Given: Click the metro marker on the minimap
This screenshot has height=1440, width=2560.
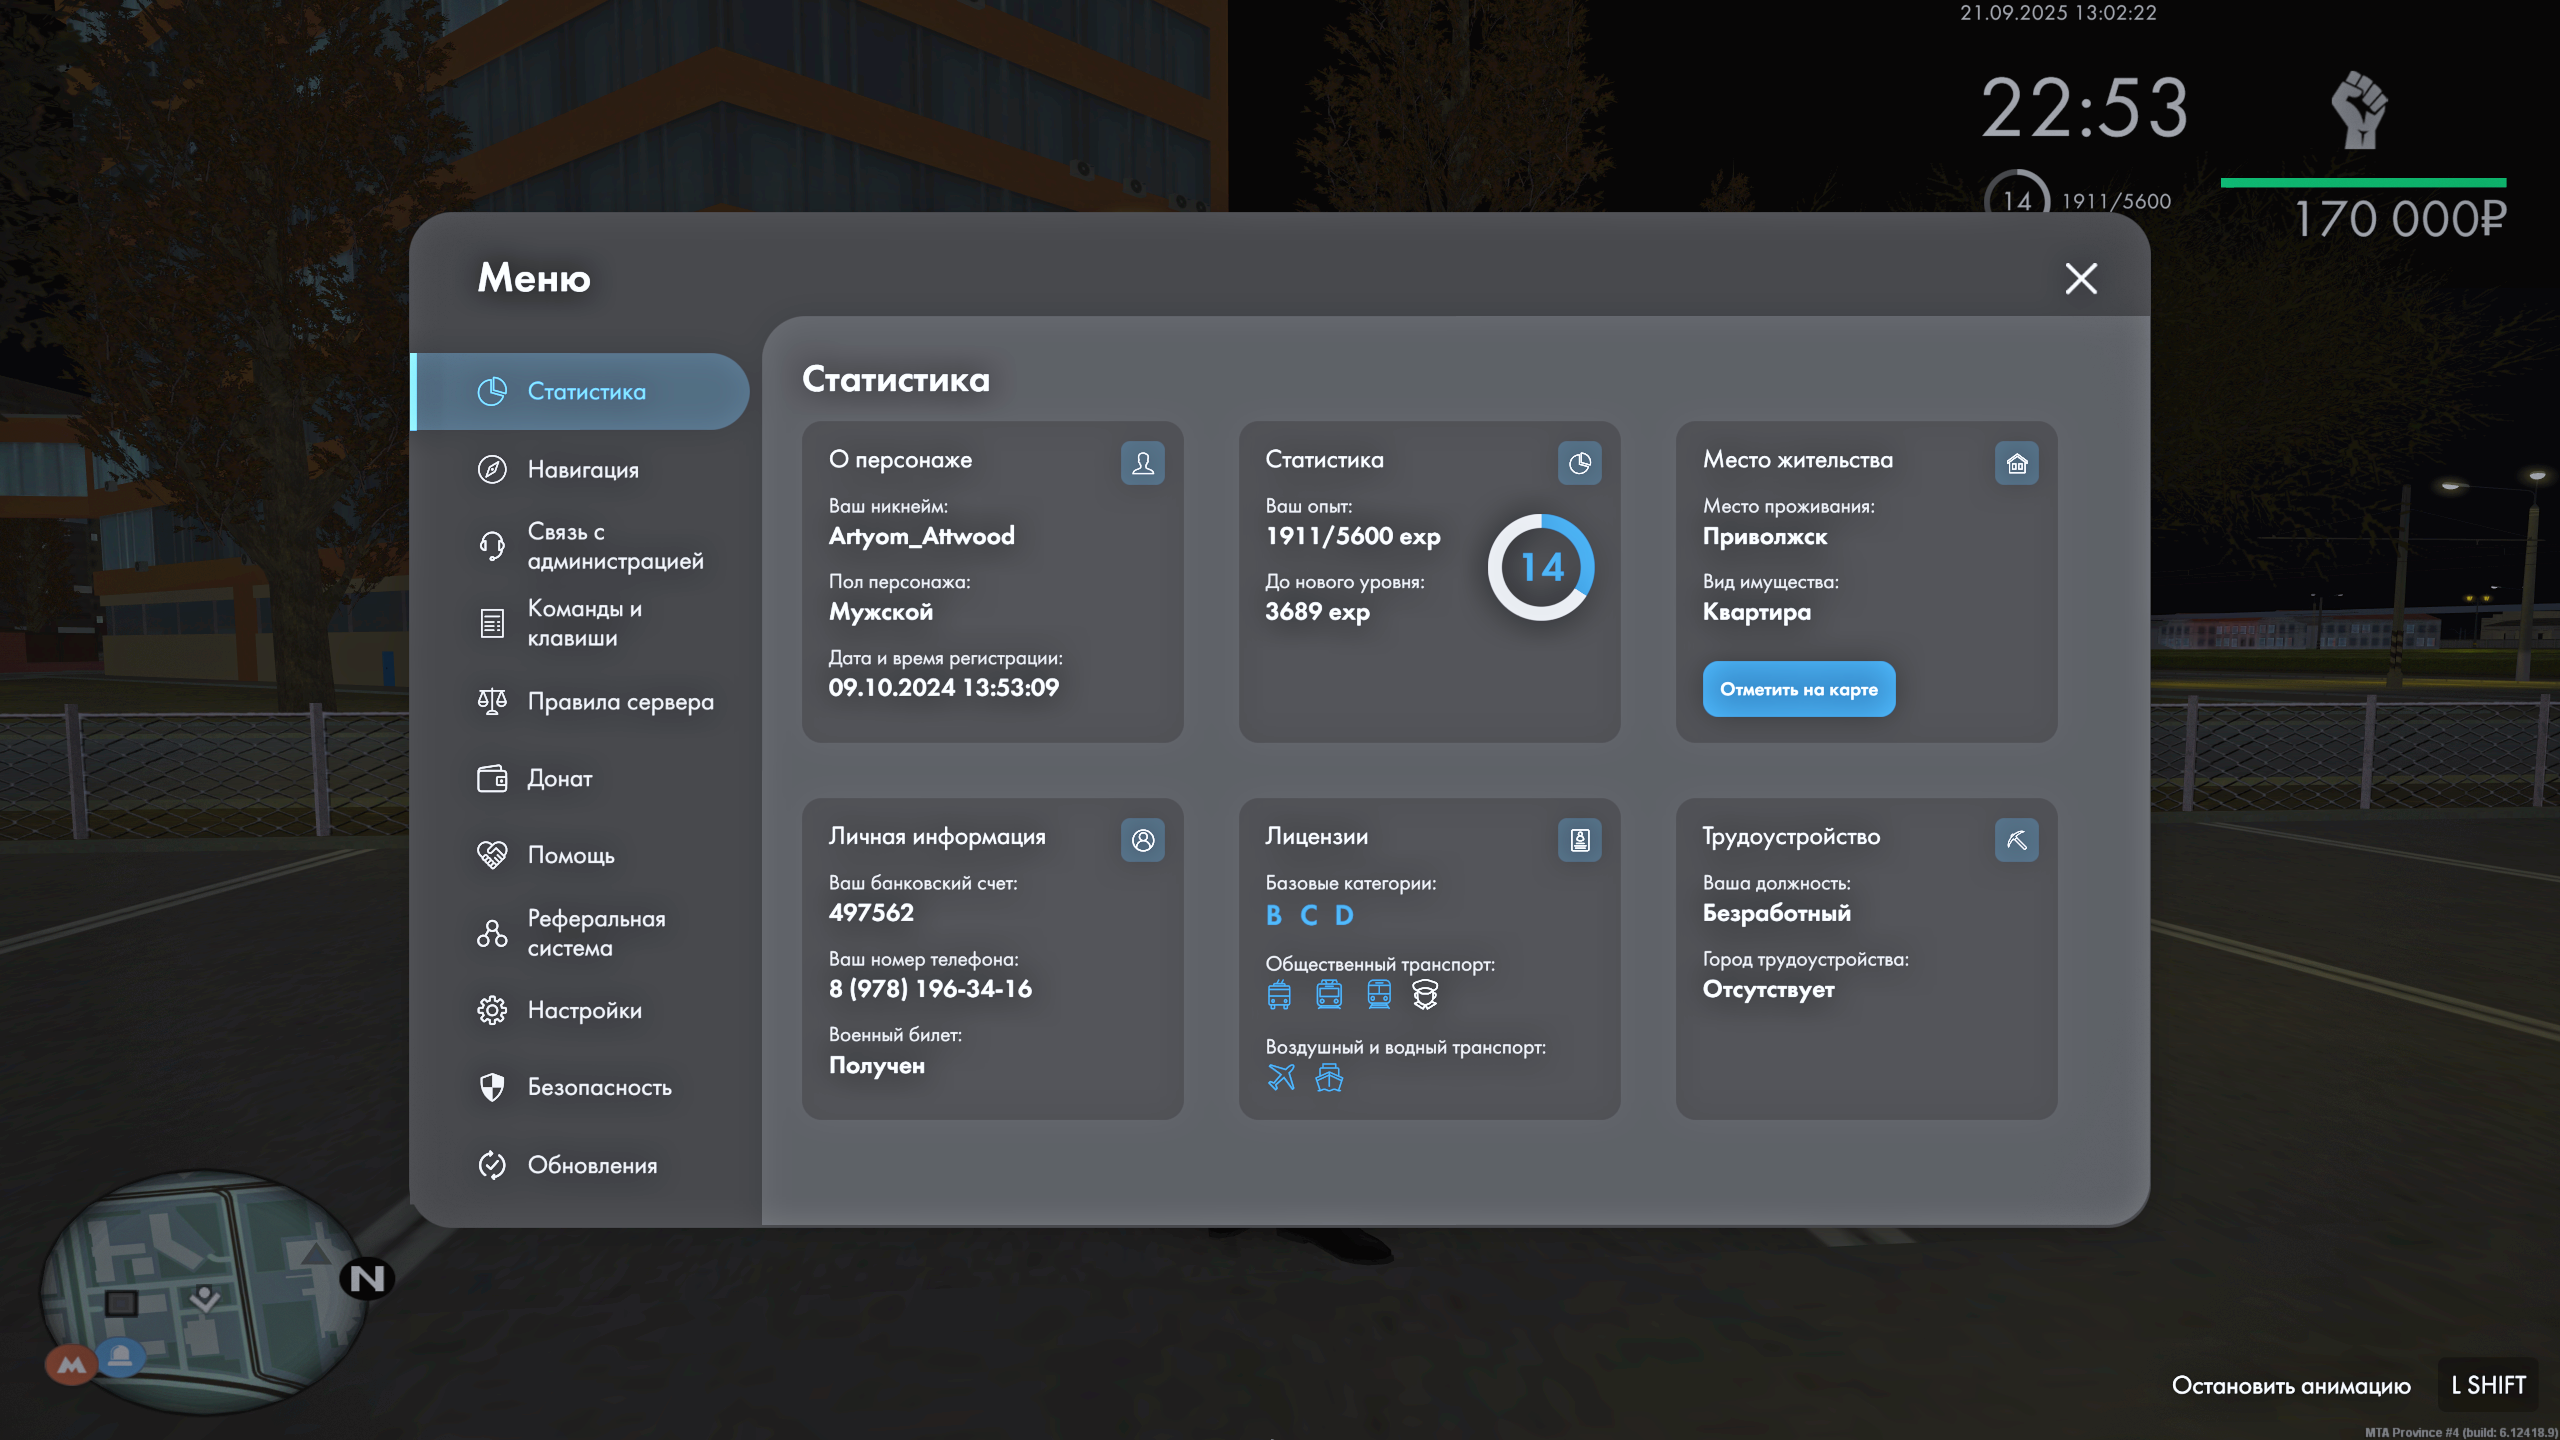Looking at the screenshot, I should [71, 1364].
